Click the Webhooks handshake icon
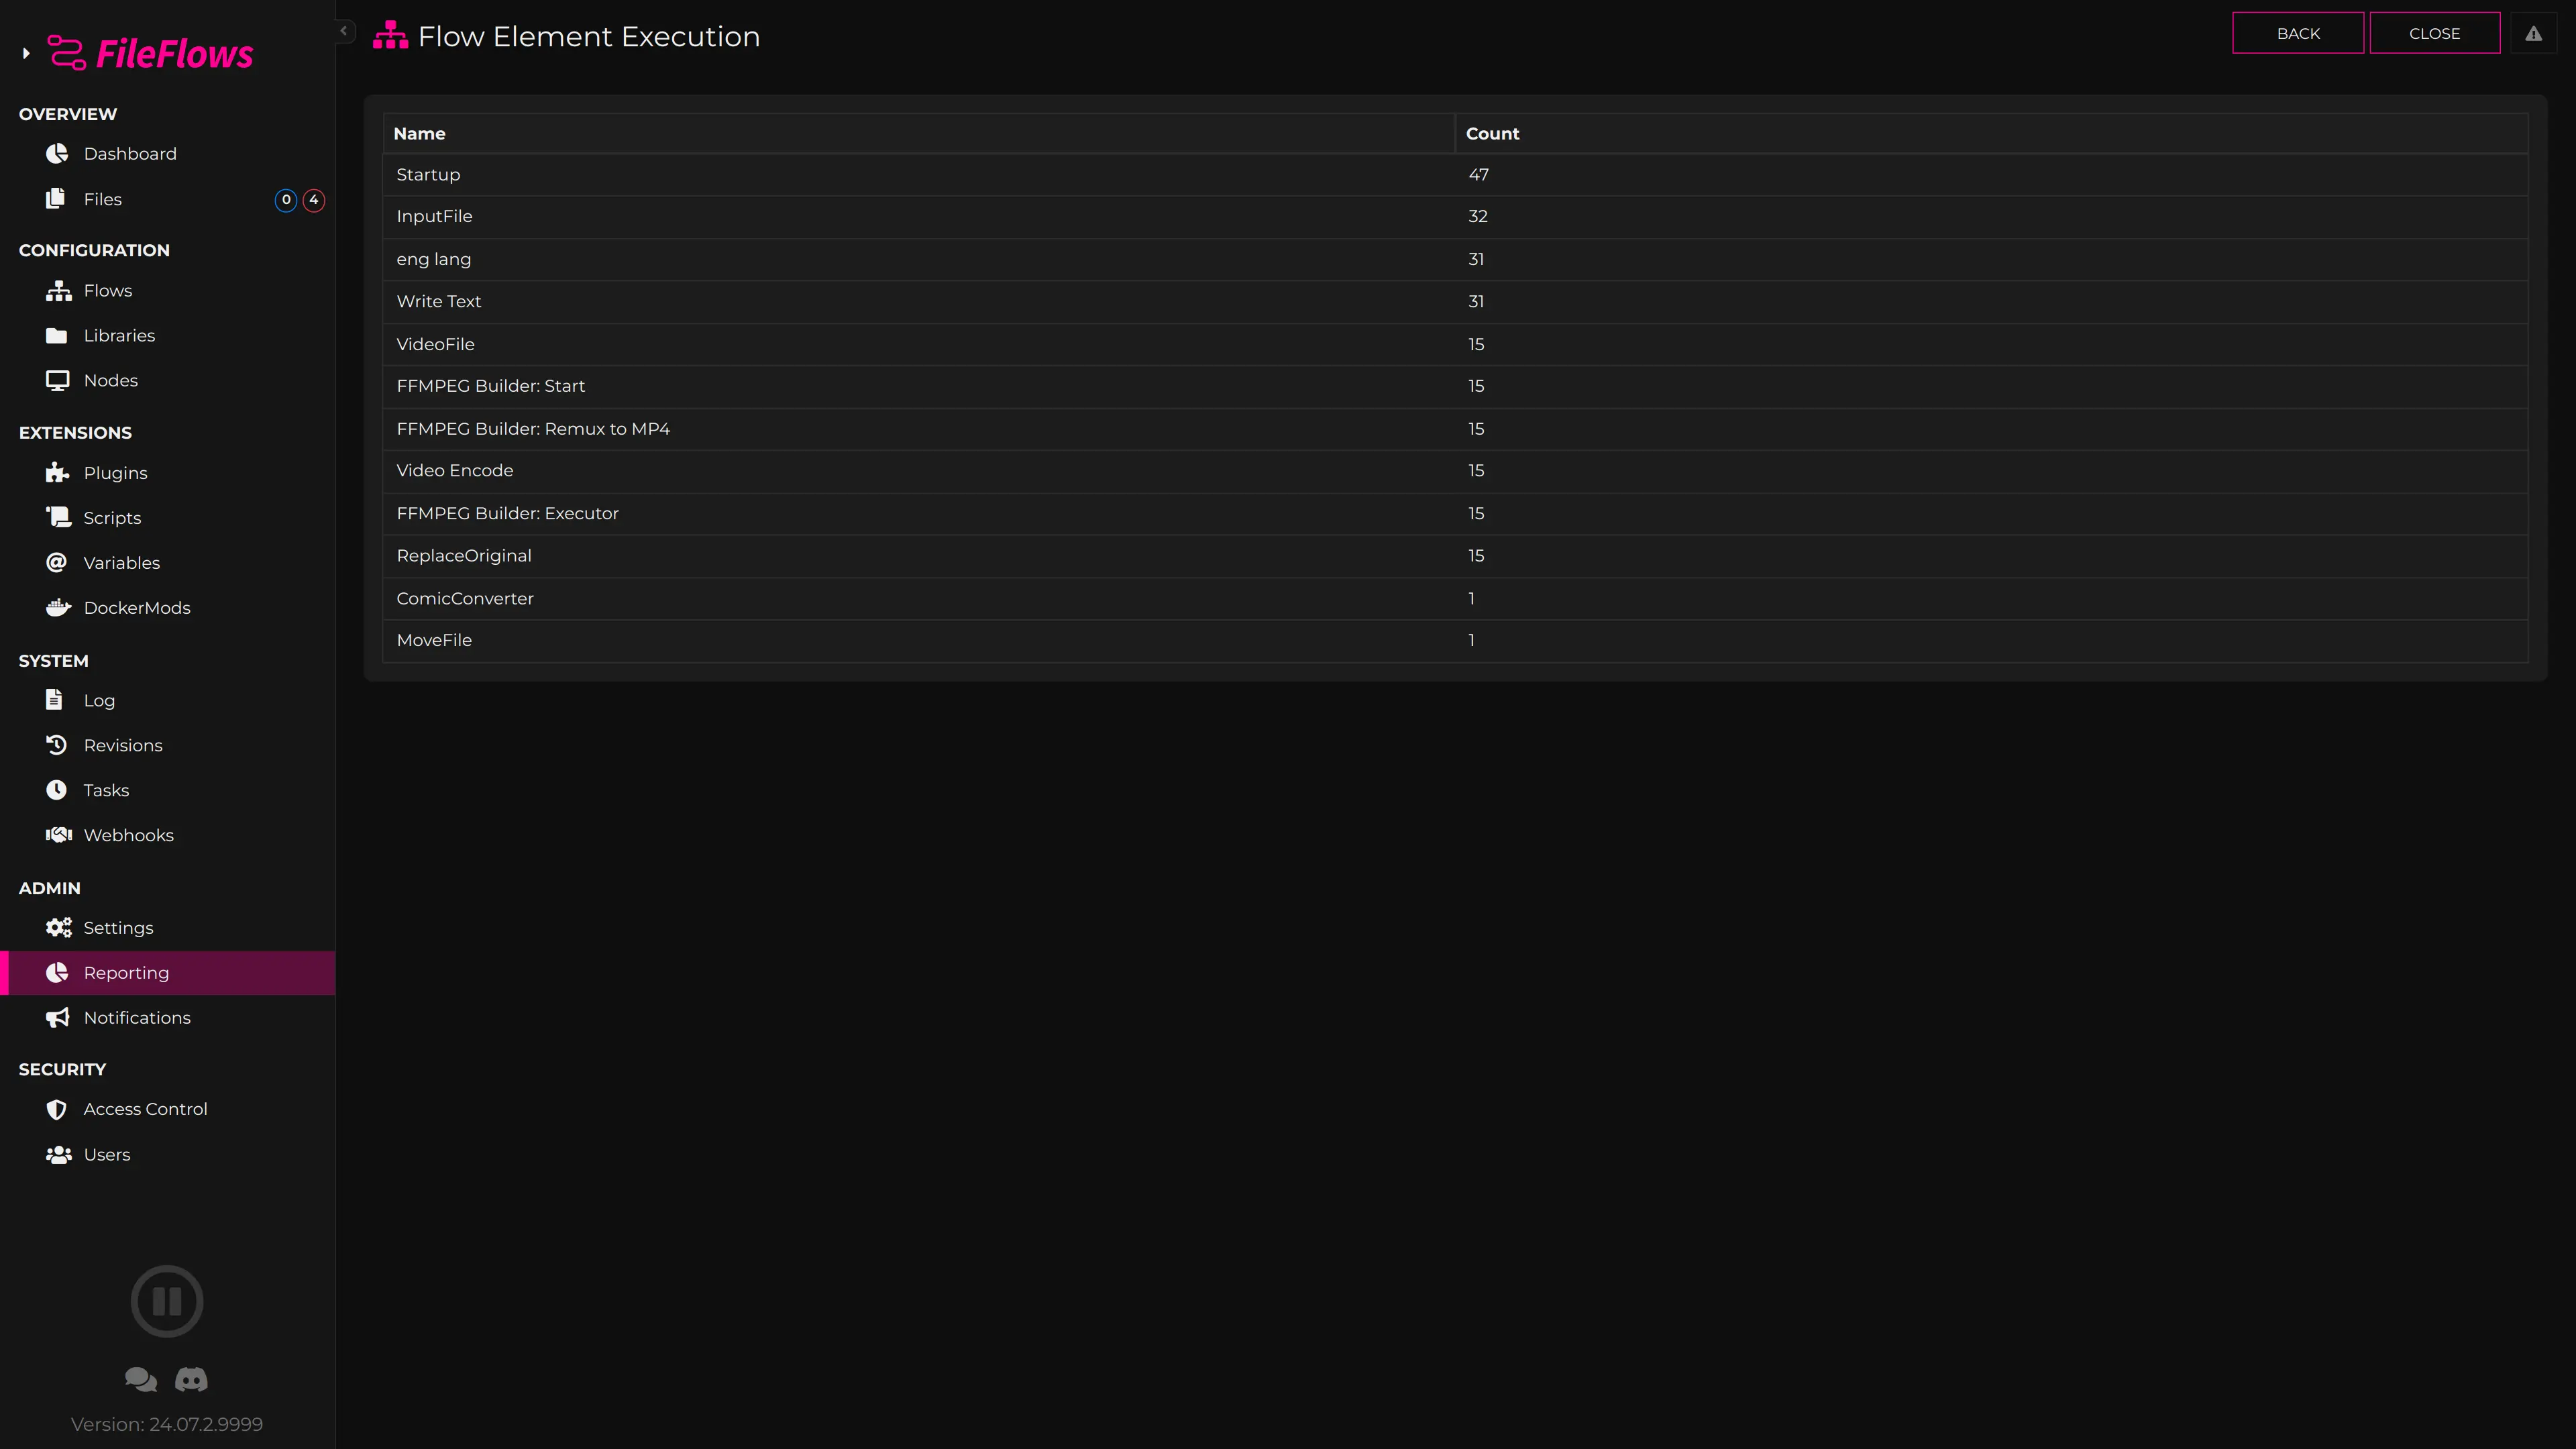 [59, 834]
